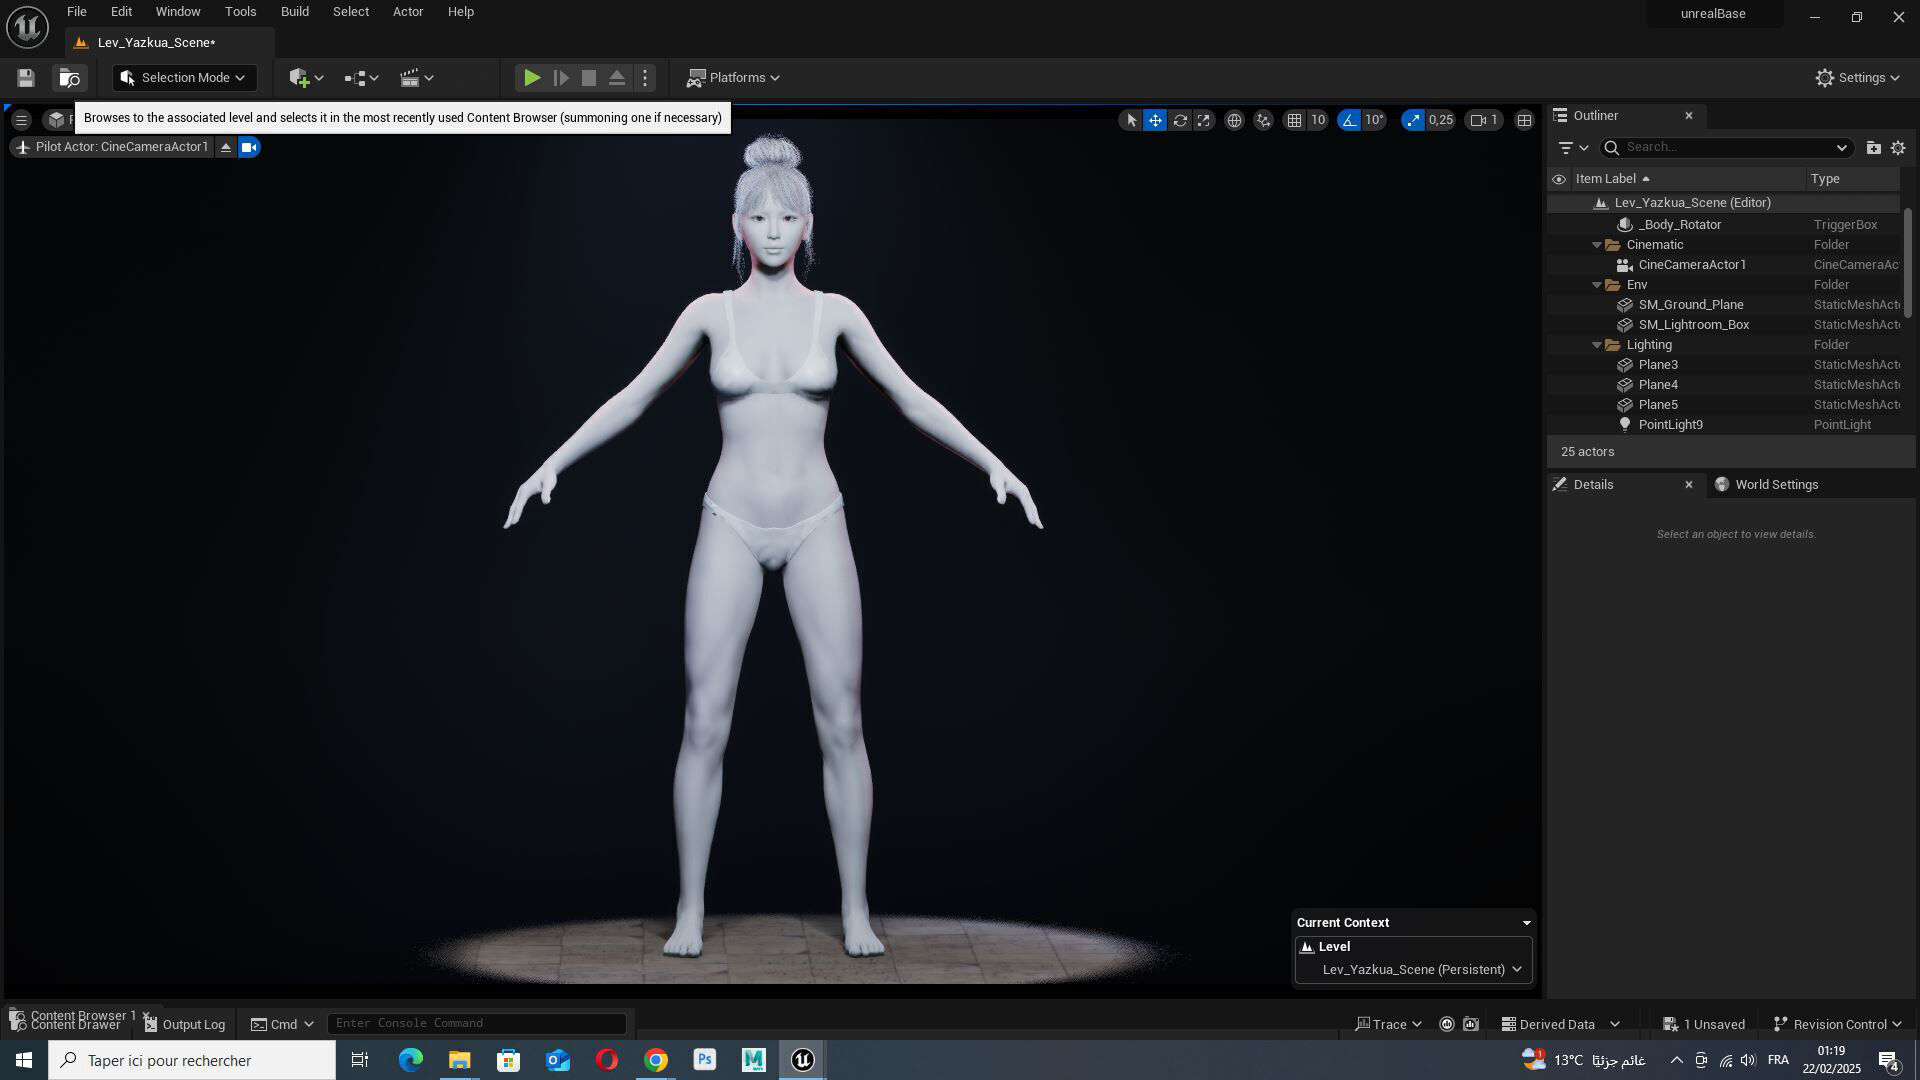
Task: Click the Skip frame playback button
Action: pos(561,78)
